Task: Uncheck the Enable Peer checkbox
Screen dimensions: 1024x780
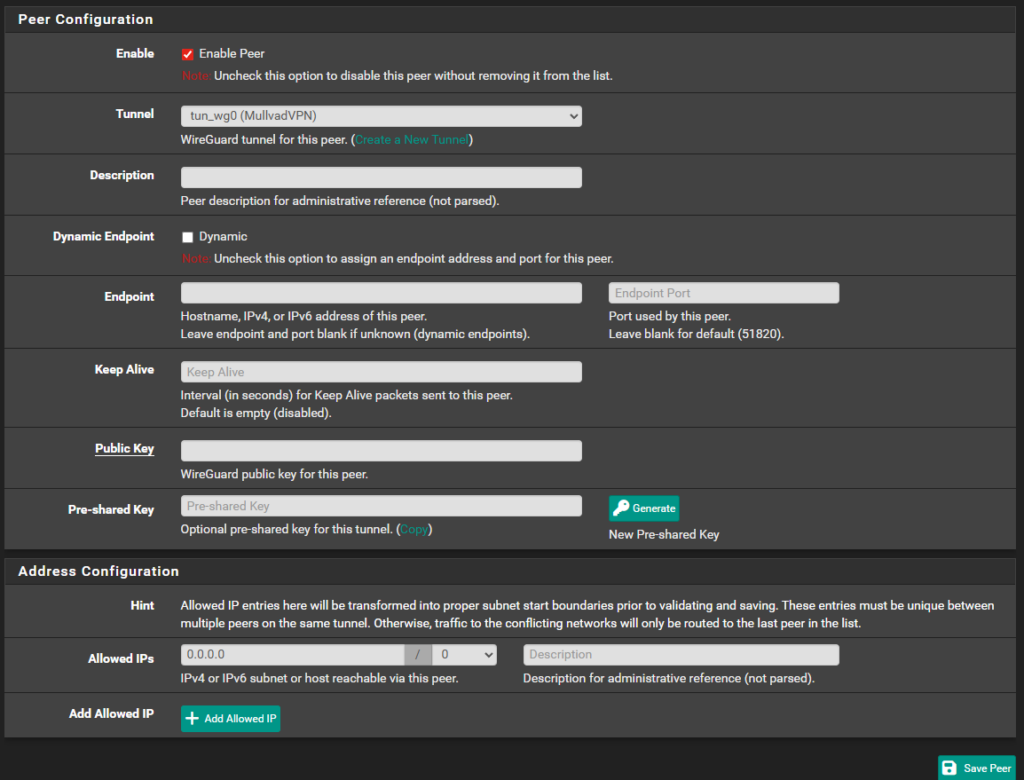Action: (187, 54)
